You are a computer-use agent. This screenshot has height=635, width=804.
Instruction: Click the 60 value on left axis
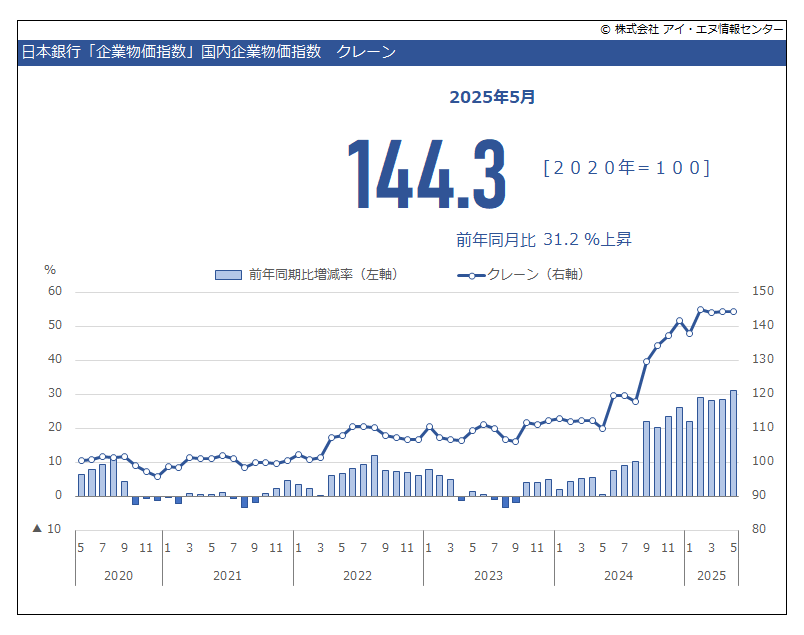(55, 291)
